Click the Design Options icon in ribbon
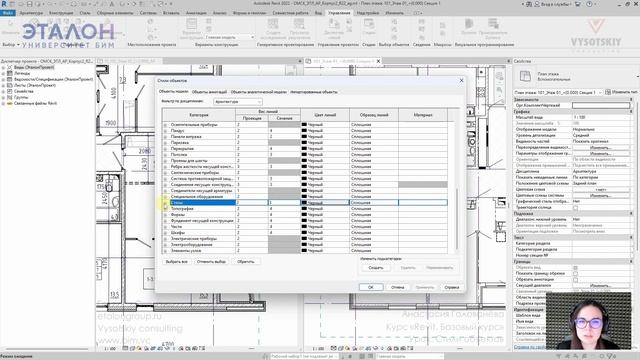The width and height of the screenshot is (640, 360). [x=191, y=25]
